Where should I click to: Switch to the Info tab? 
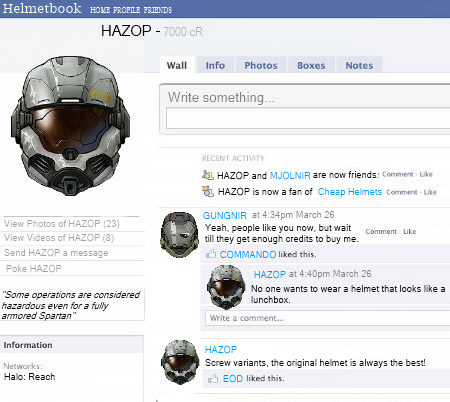(215, 65)
